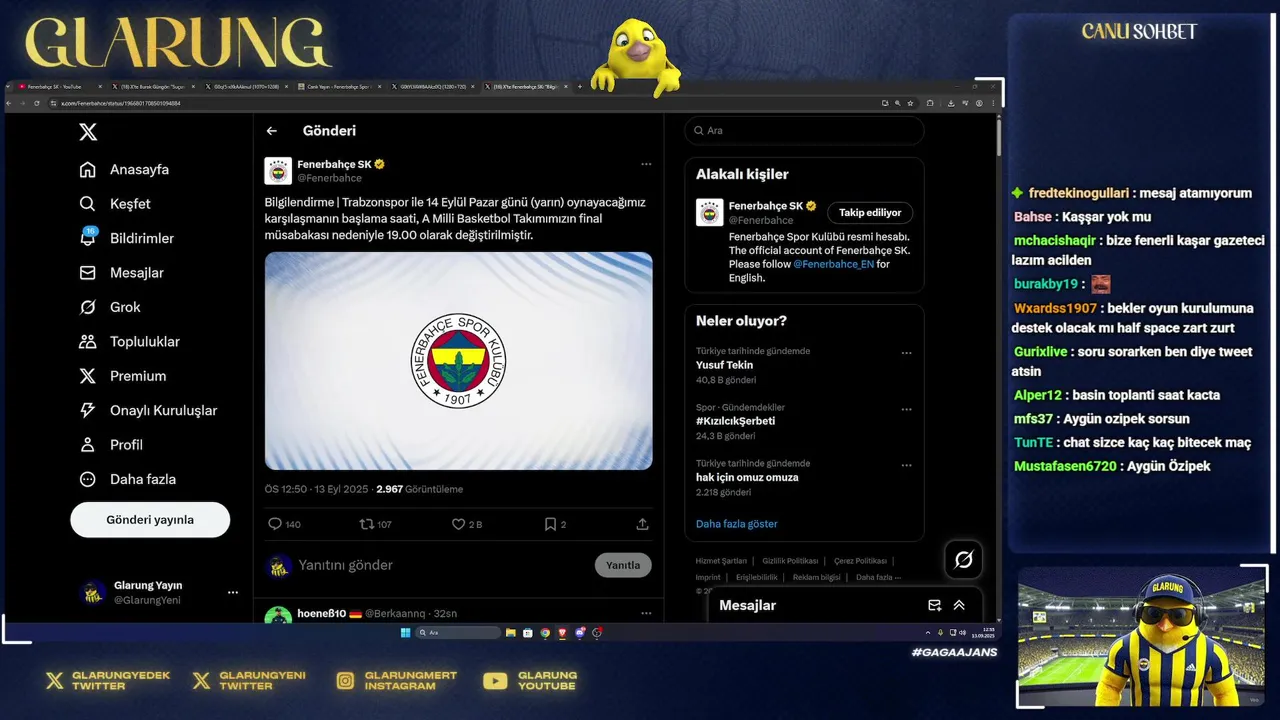Go back with the Gönderi arrow
The height and width of the screenshot is (720, 1280).
point(272,131)
